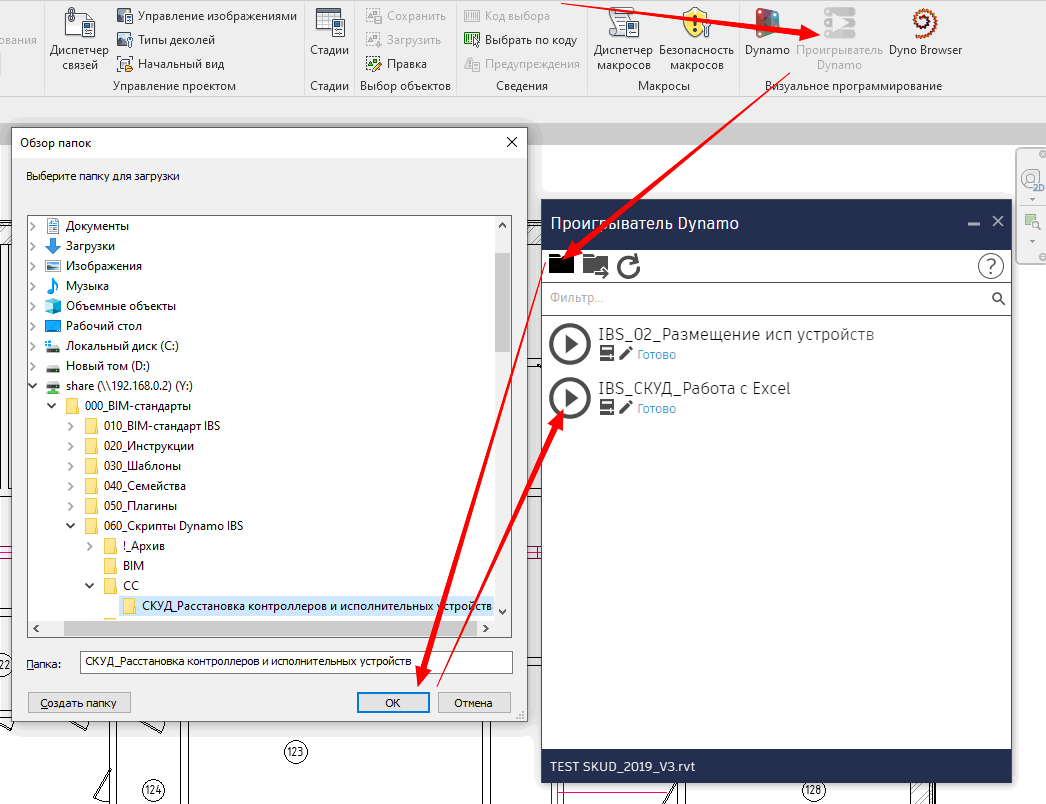
Task: Run IBS_02_Размещение исп устройств script
Action: point(570,344)
